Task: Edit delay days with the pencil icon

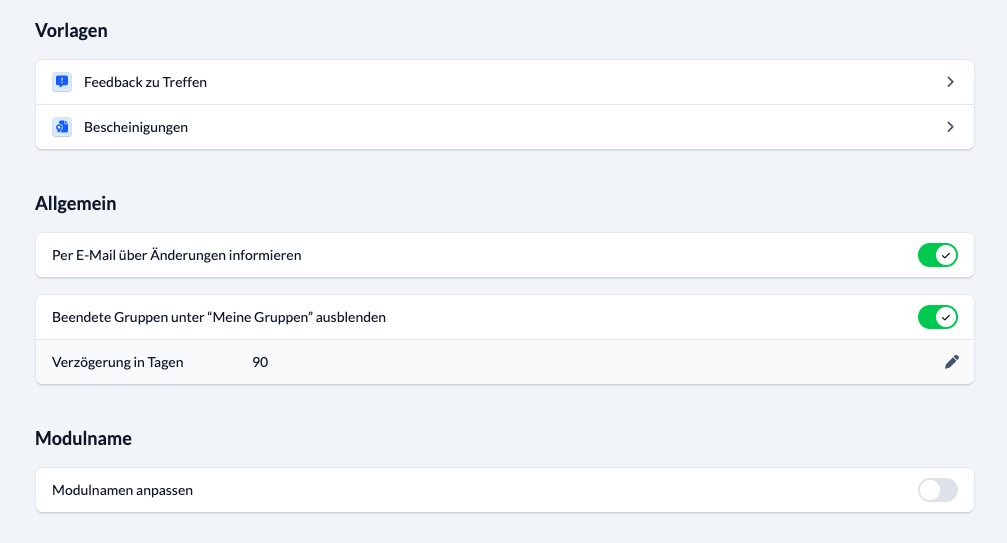Action: pos(951,362)
